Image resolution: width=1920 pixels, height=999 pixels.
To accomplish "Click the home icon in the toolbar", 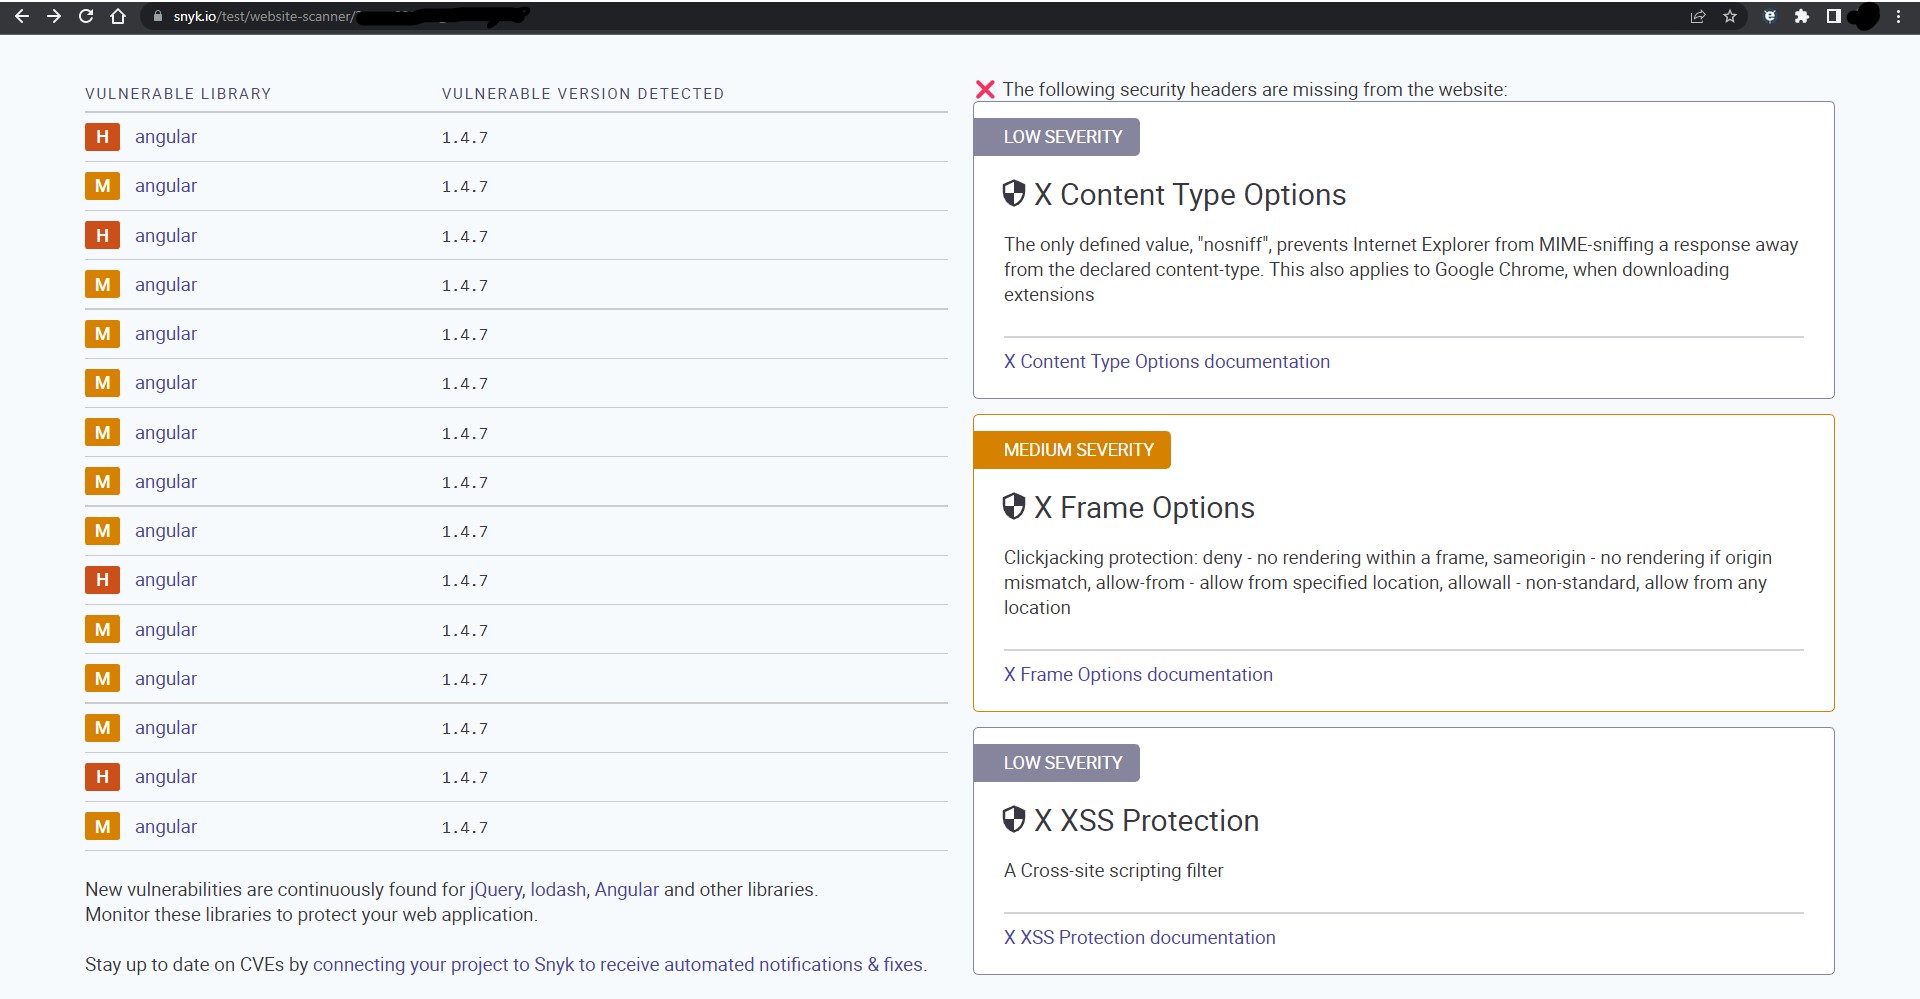I will (117, 16).
